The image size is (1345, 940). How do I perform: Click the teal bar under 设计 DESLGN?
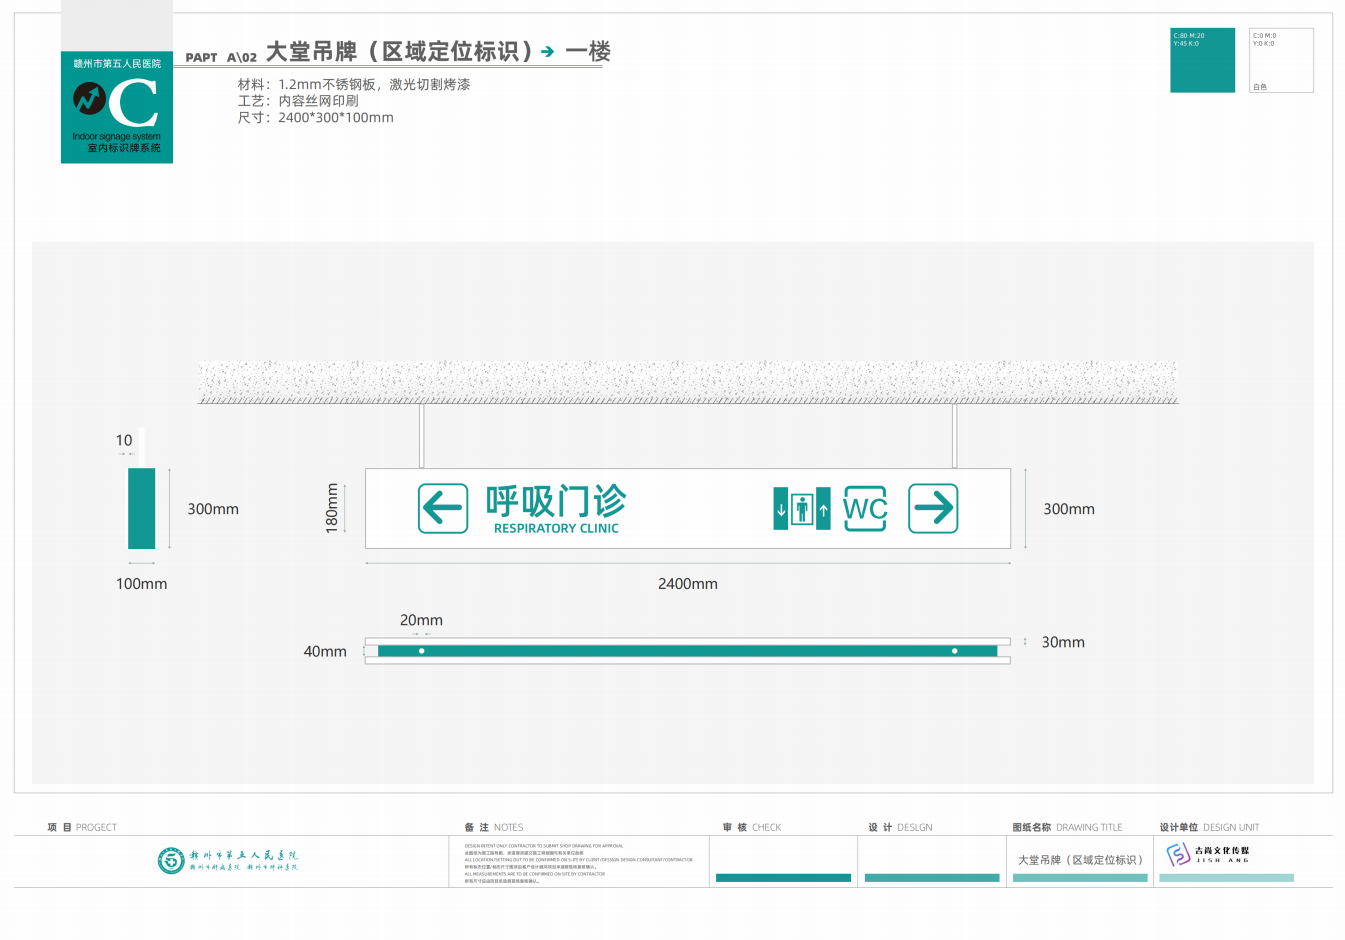coord(932,878)
